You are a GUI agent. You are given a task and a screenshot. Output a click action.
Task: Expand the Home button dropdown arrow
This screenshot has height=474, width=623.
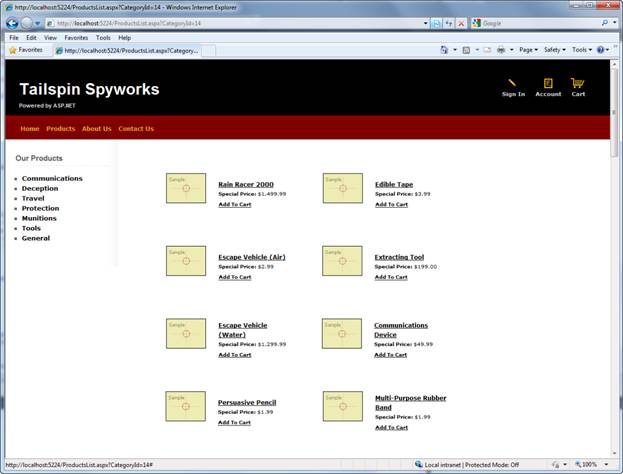tap(455, 50)
